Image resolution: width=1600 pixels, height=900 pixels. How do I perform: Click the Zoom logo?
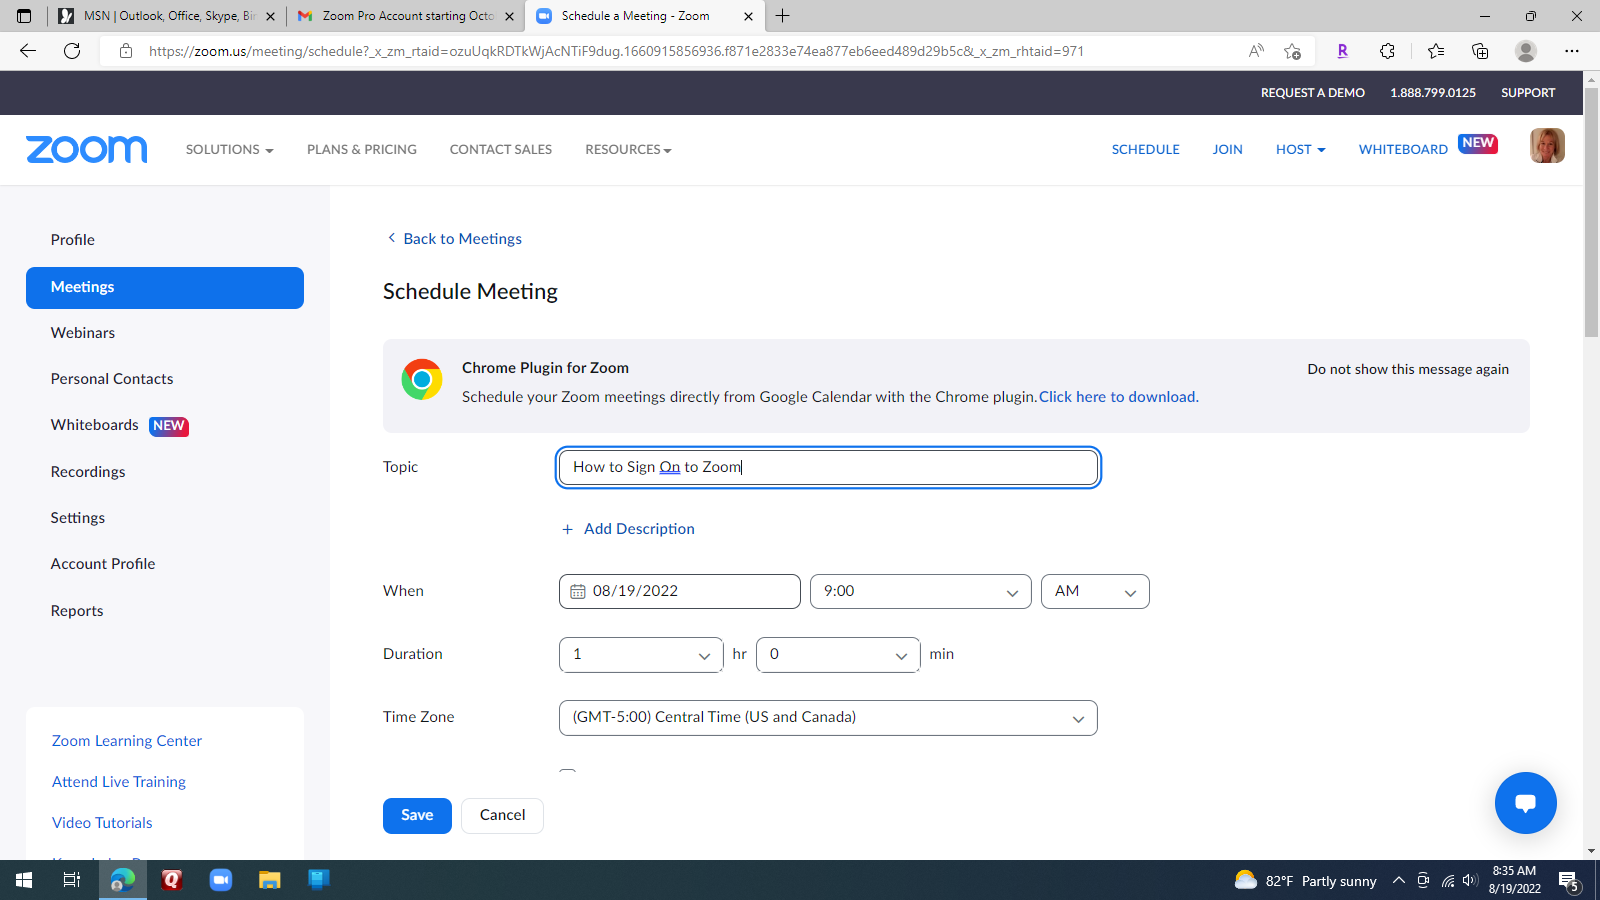(87, 149)
